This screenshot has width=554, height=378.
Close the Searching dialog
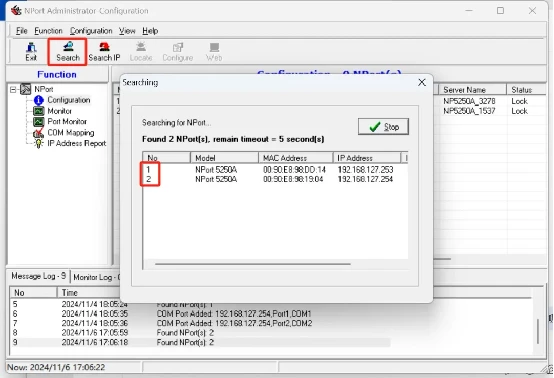click(x=422, y=82)
